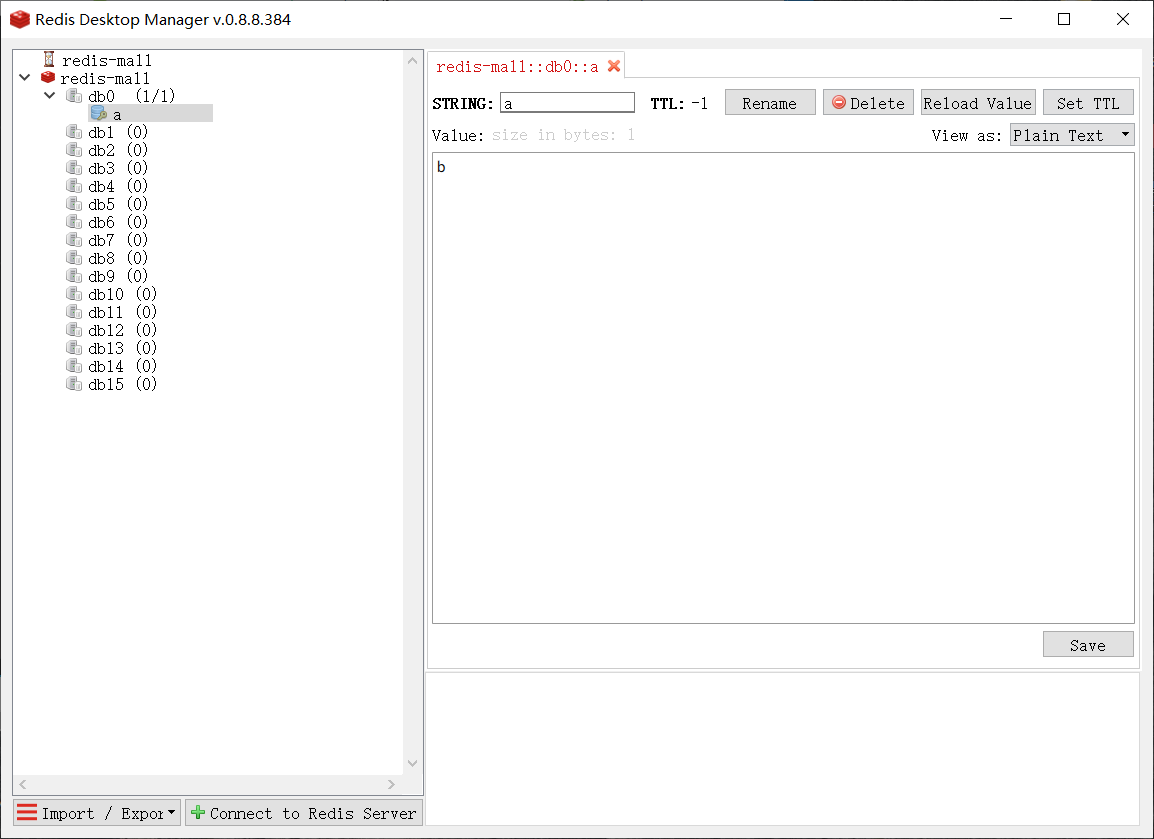Click the database icon next to db12
The height and width of the screenshot is (839, 1154).
tap(74, 330)
